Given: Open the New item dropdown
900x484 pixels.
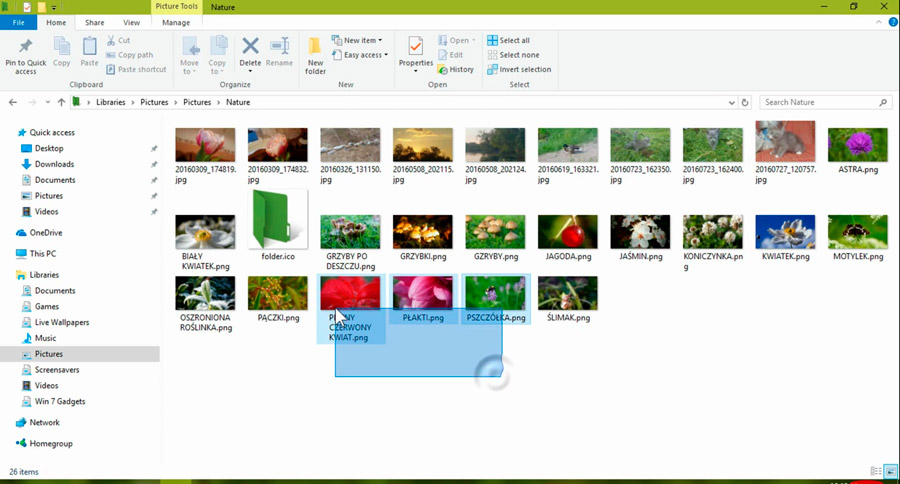Looking at the screenshot, I should (x=357, y=40).
